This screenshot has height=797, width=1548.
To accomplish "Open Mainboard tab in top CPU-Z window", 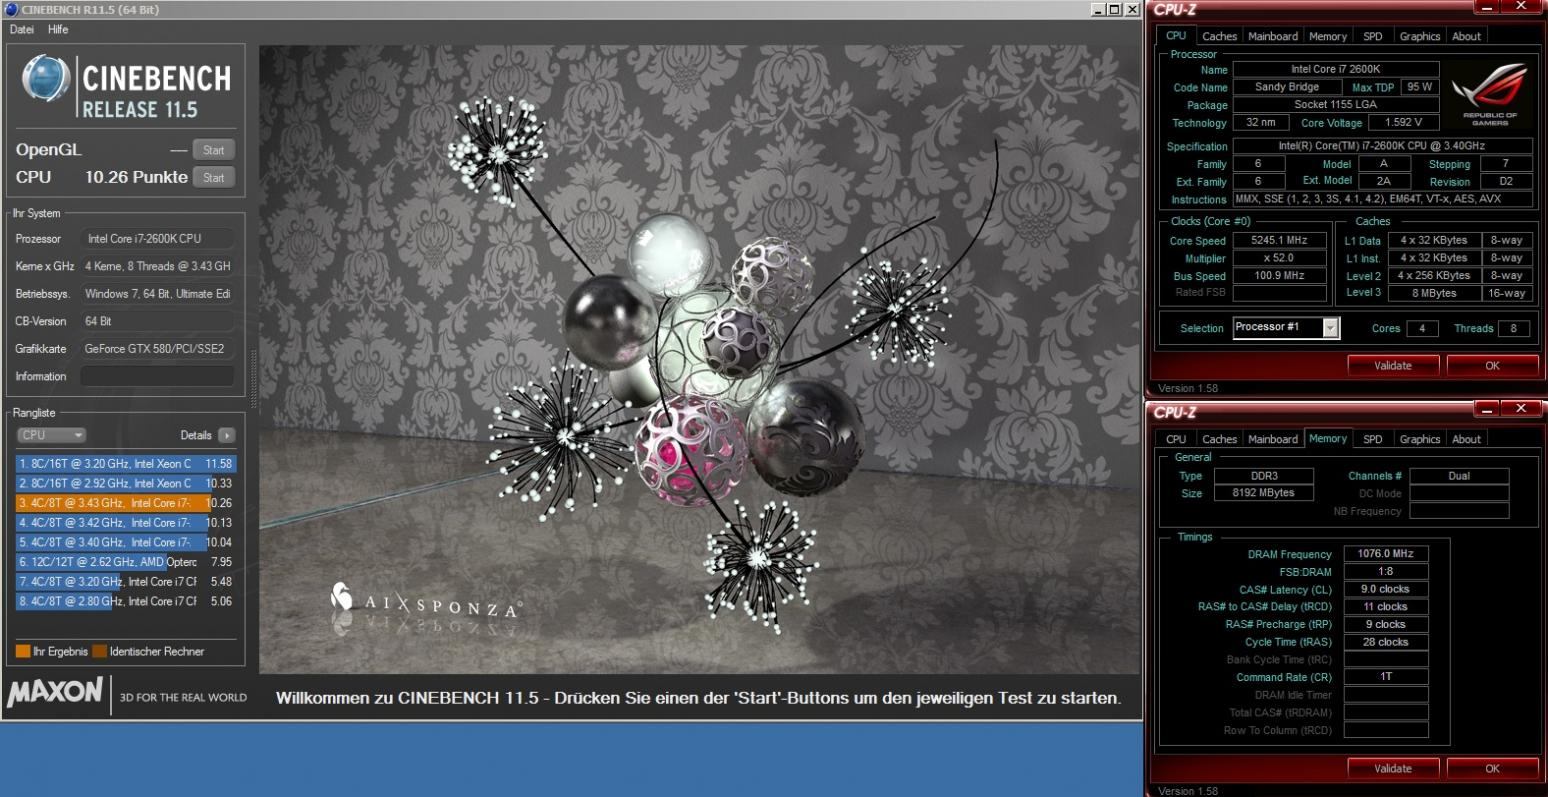I will point(1273,36).
